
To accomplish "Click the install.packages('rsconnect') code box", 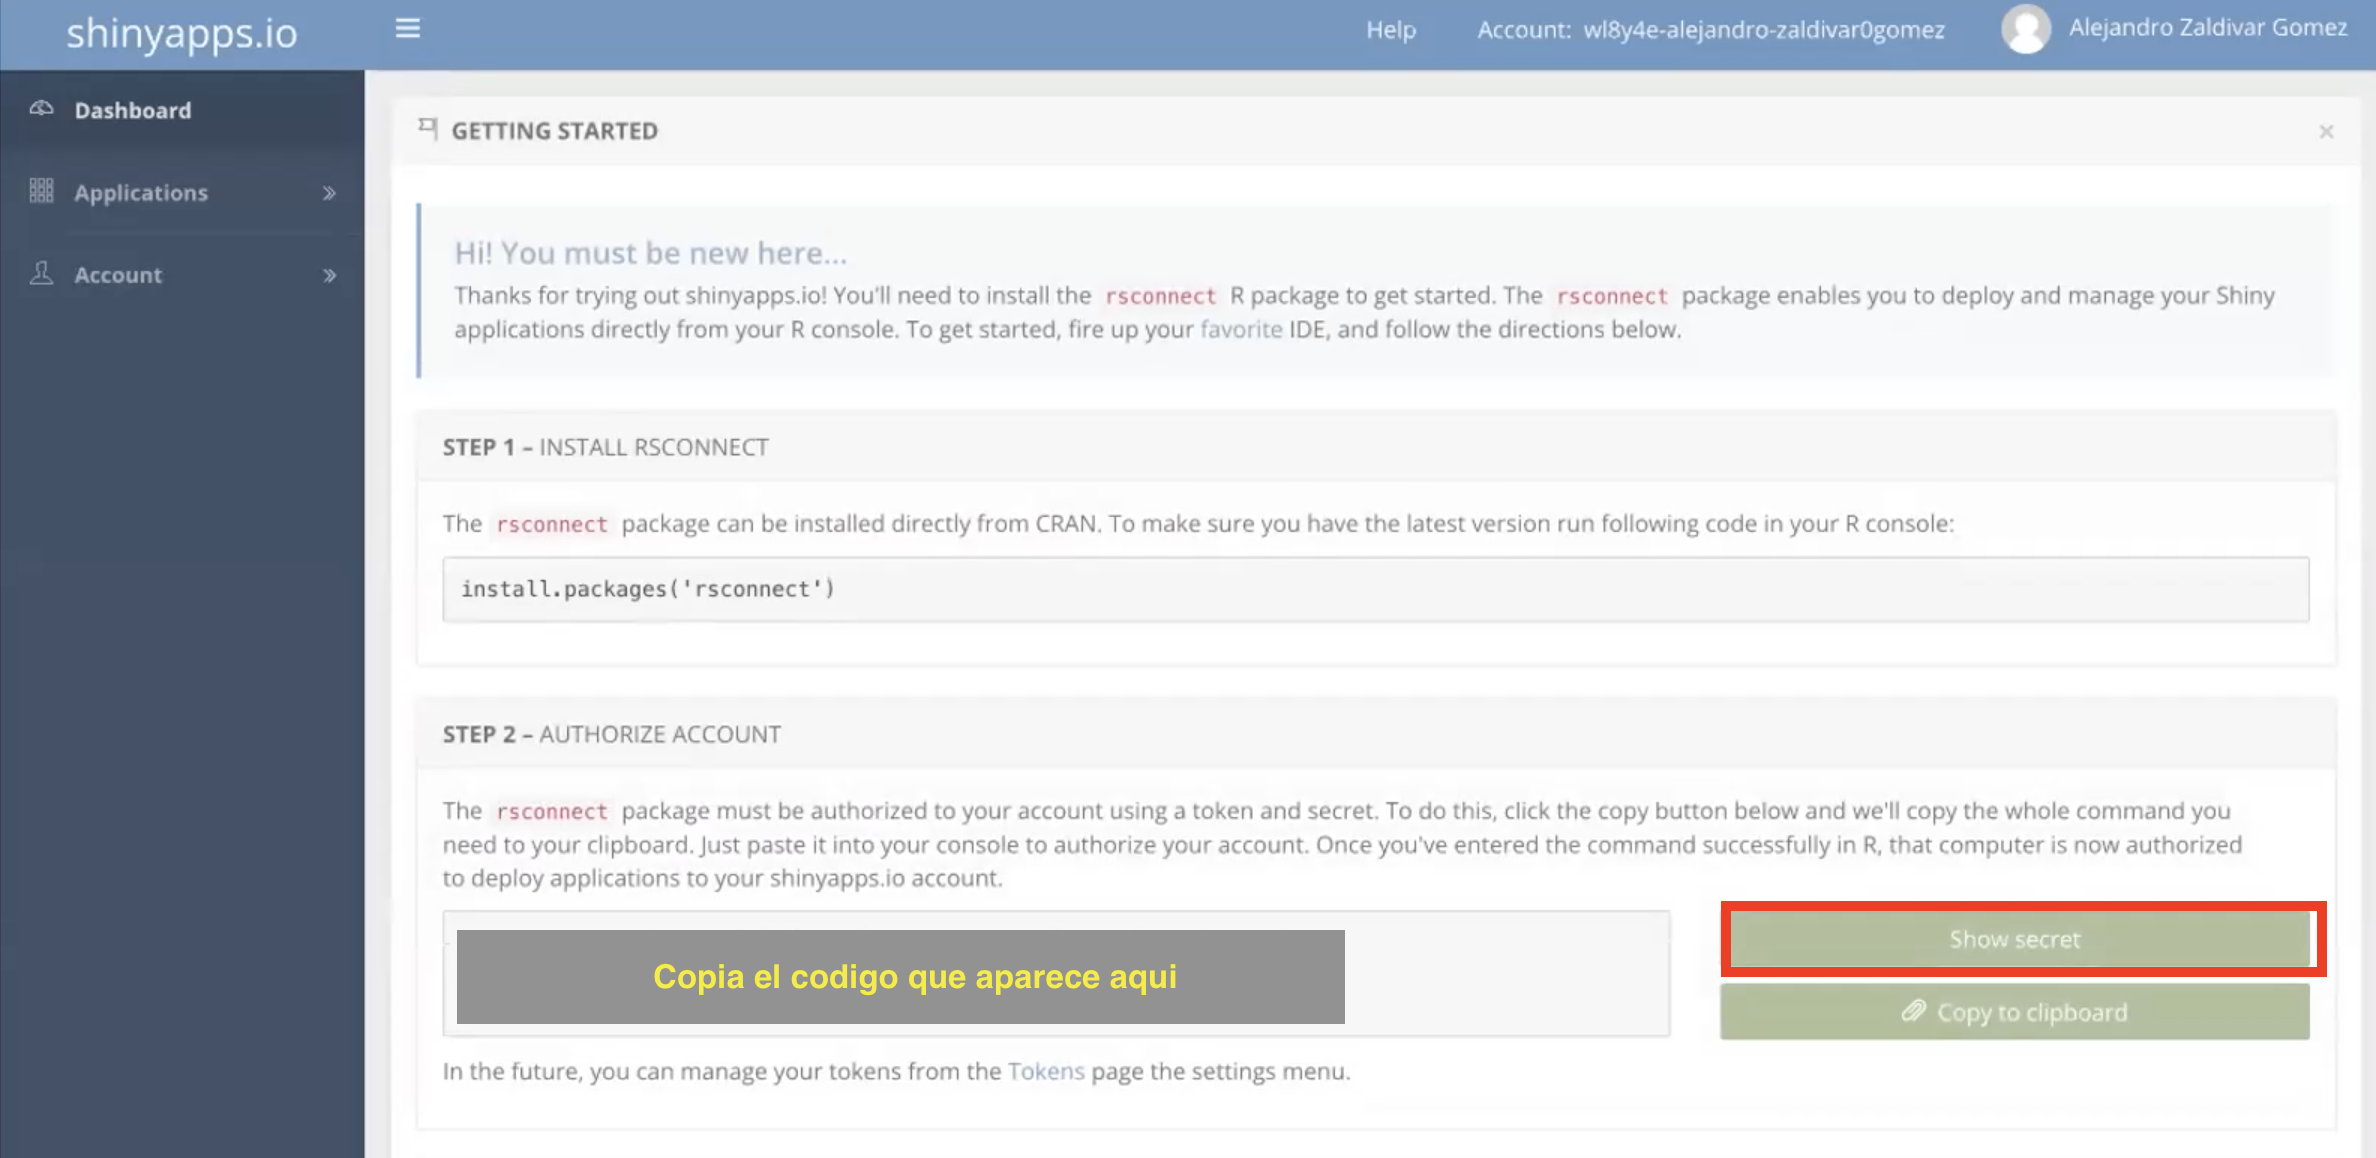I will click(x=1376, y=589).
